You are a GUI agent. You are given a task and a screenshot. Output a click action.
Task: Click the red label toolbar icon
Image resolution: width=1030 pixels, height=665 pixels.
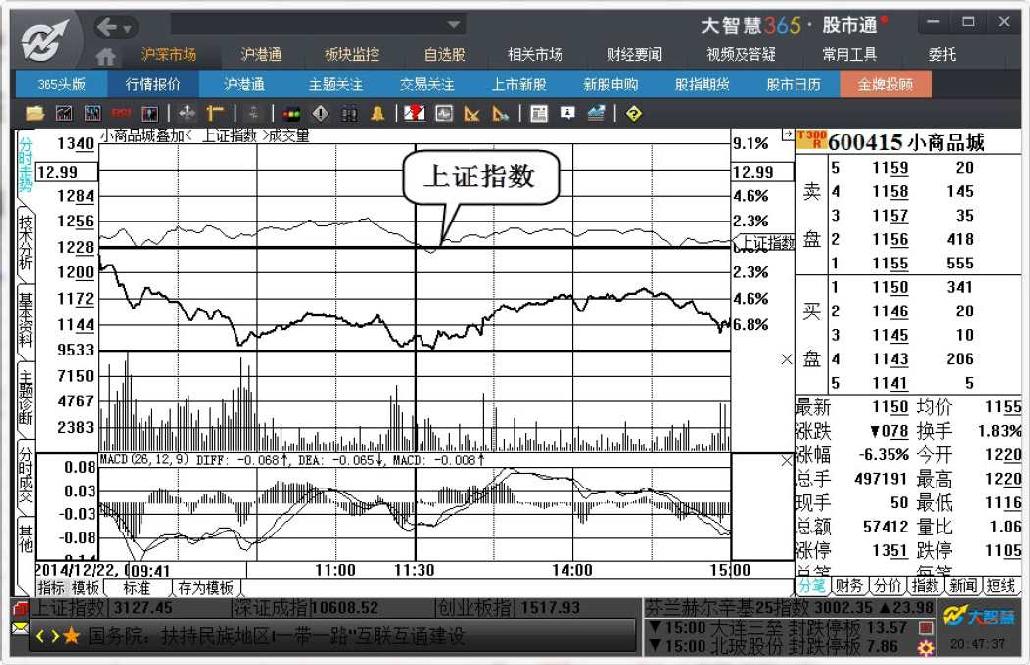pyautogui.click(x=121, y=114)
